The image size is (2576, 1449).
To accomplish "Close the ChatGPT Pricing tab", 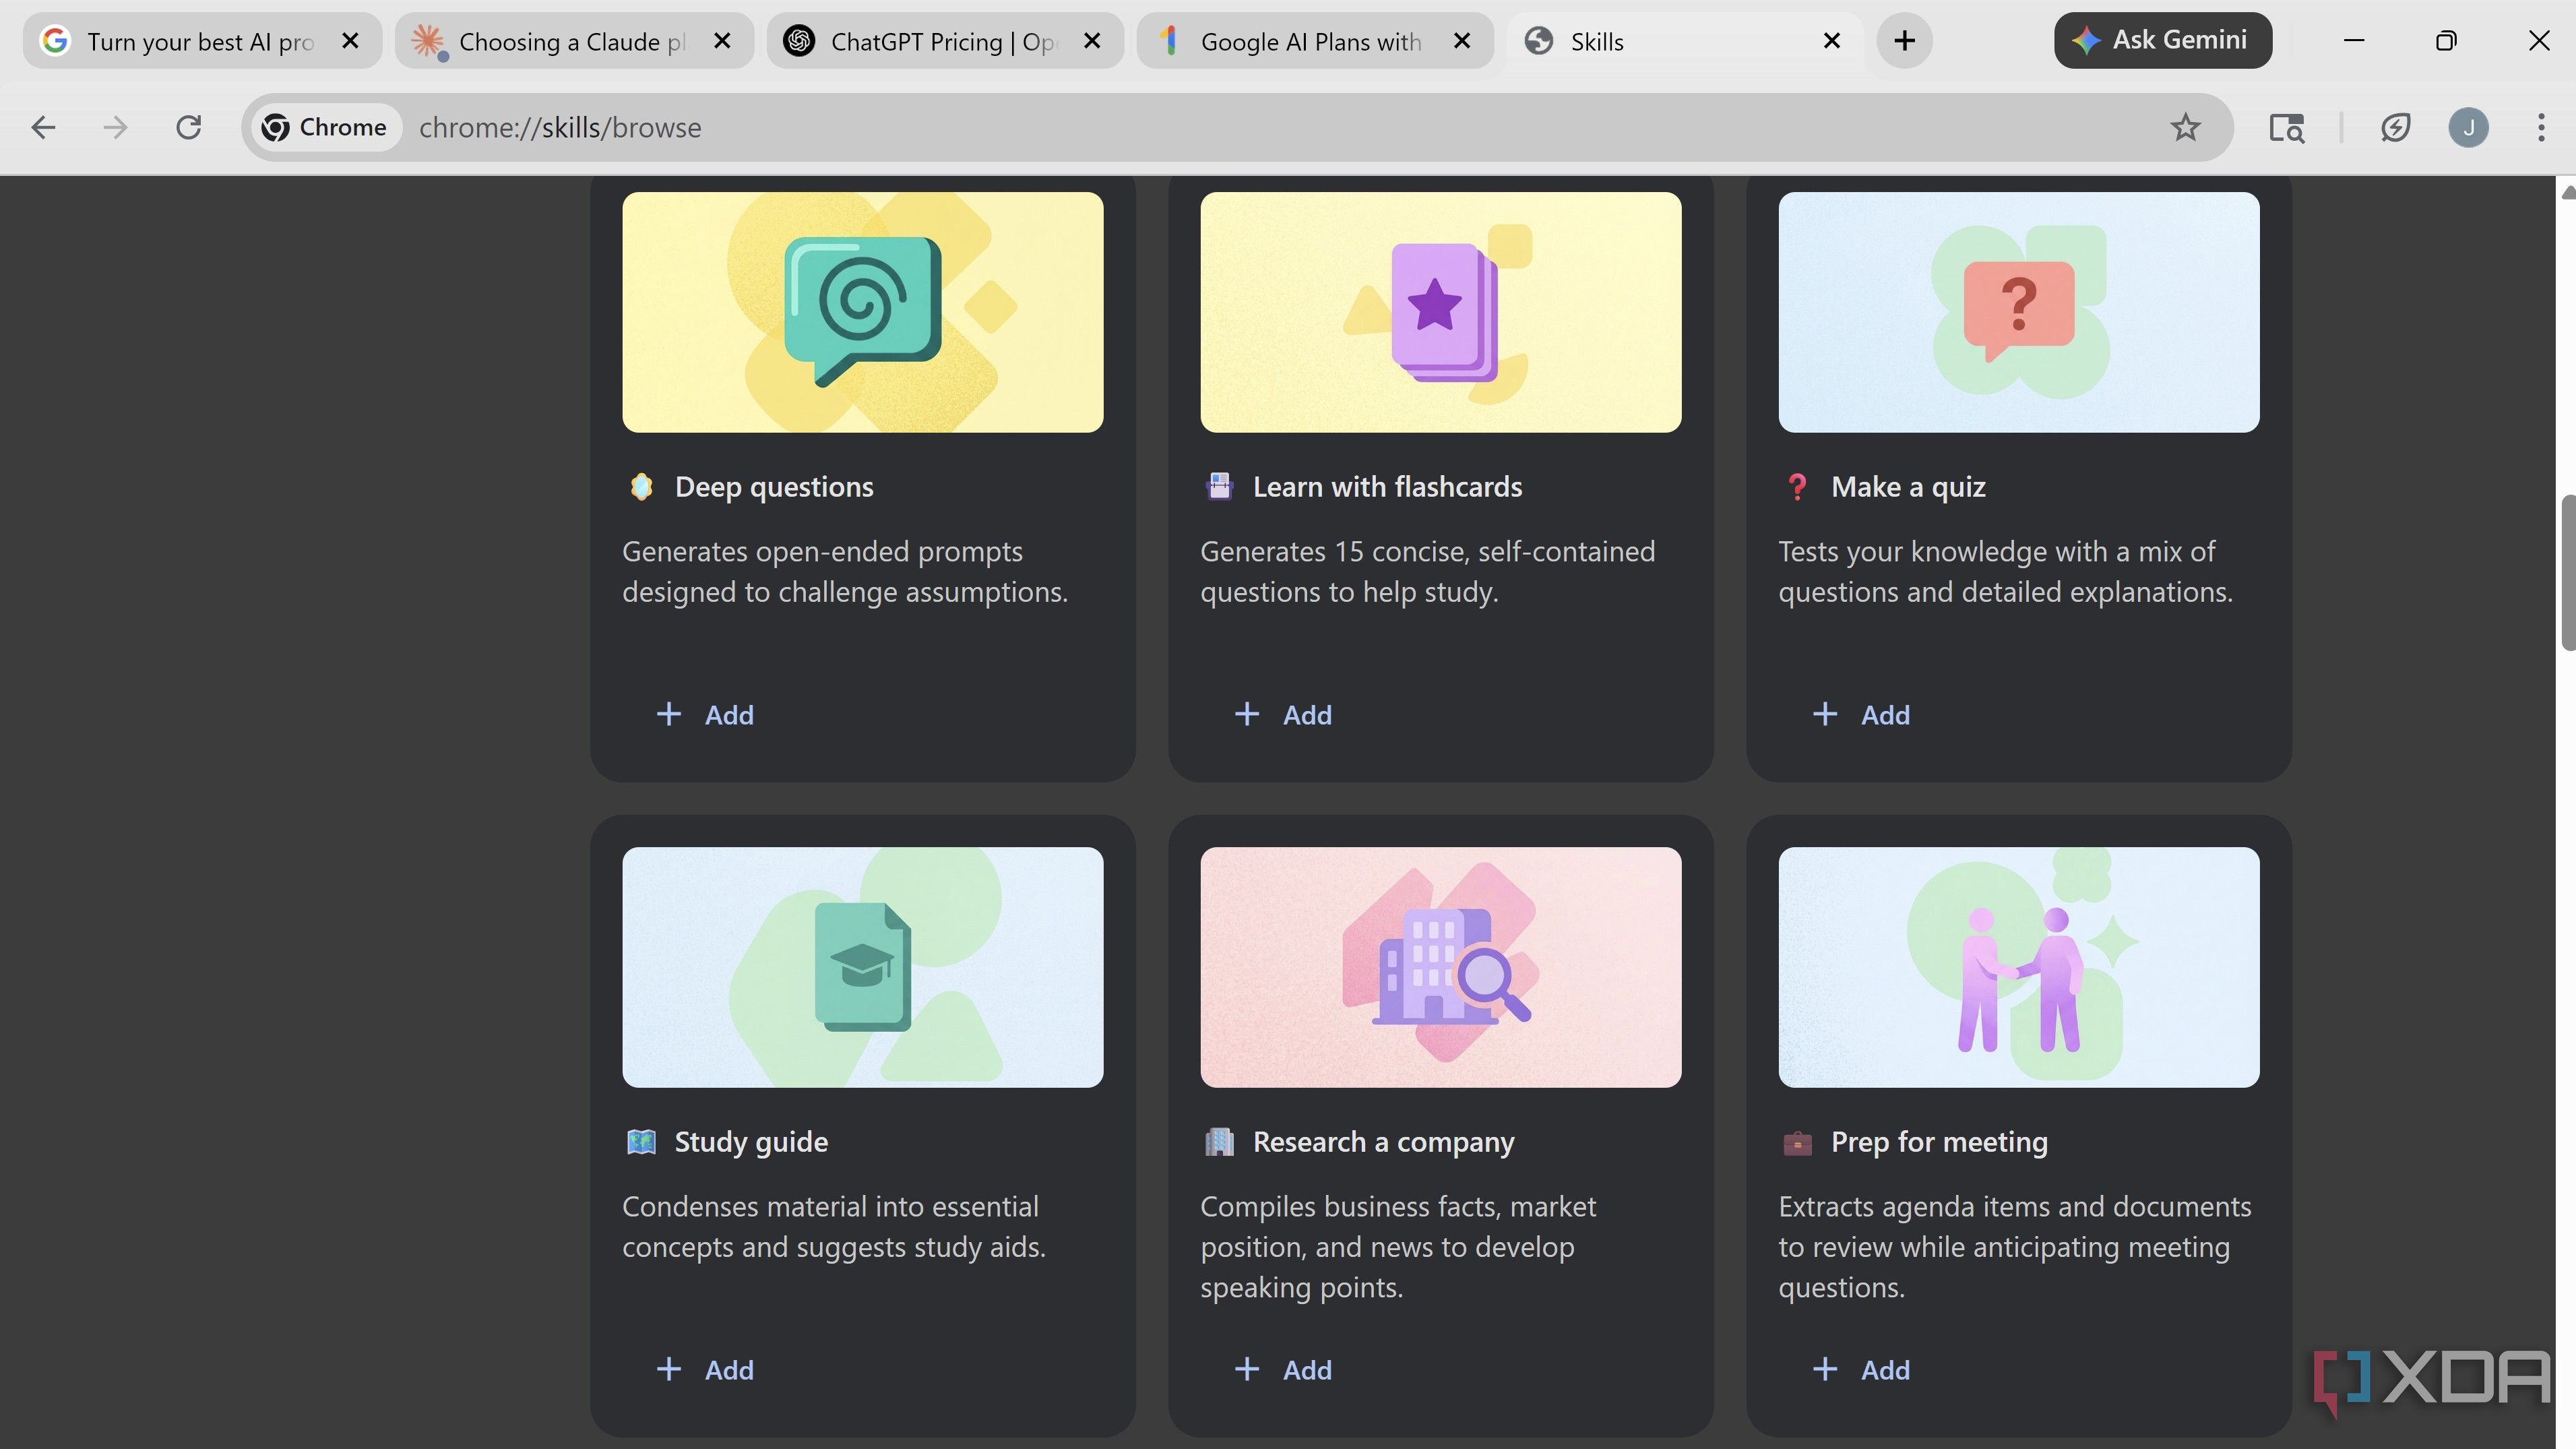I will click(1092, 41).
